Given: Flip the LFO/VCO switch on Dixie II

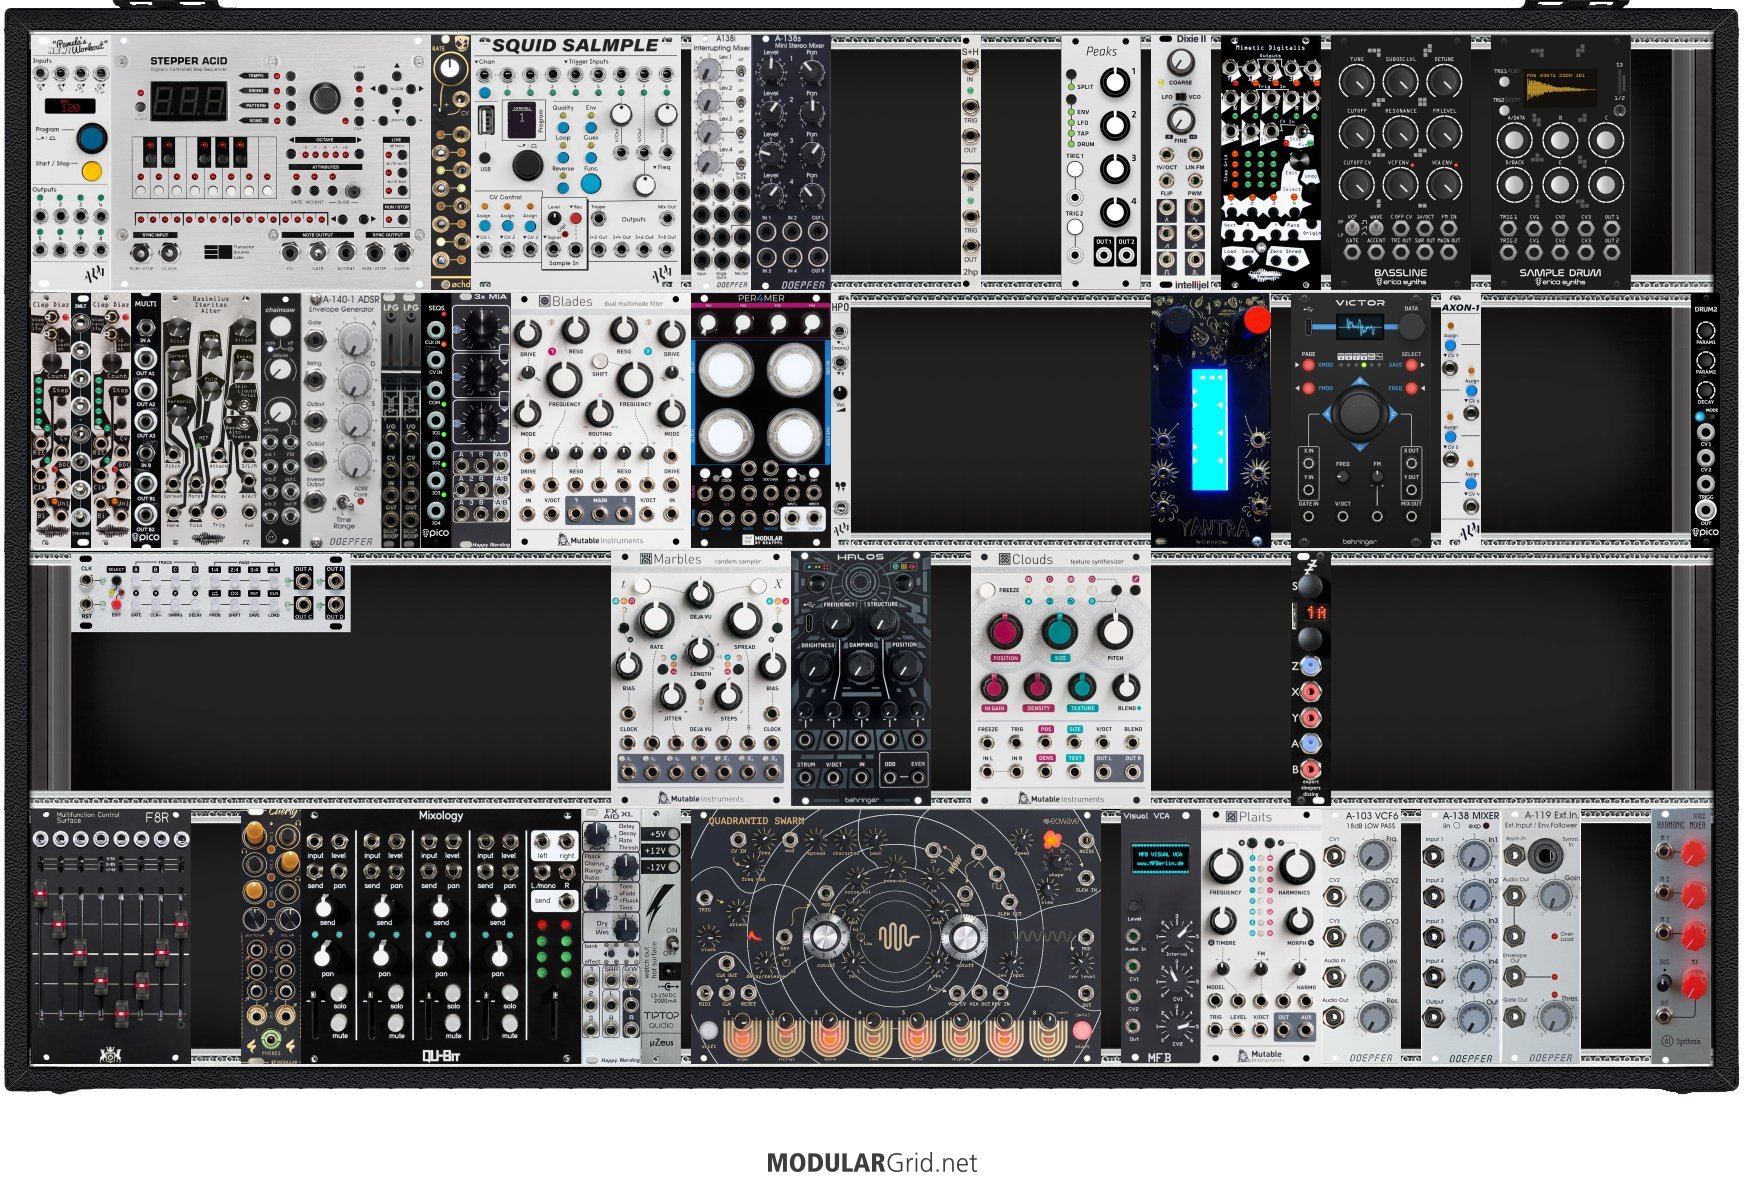Looking at the screenshot, I should coord(1181,97).
